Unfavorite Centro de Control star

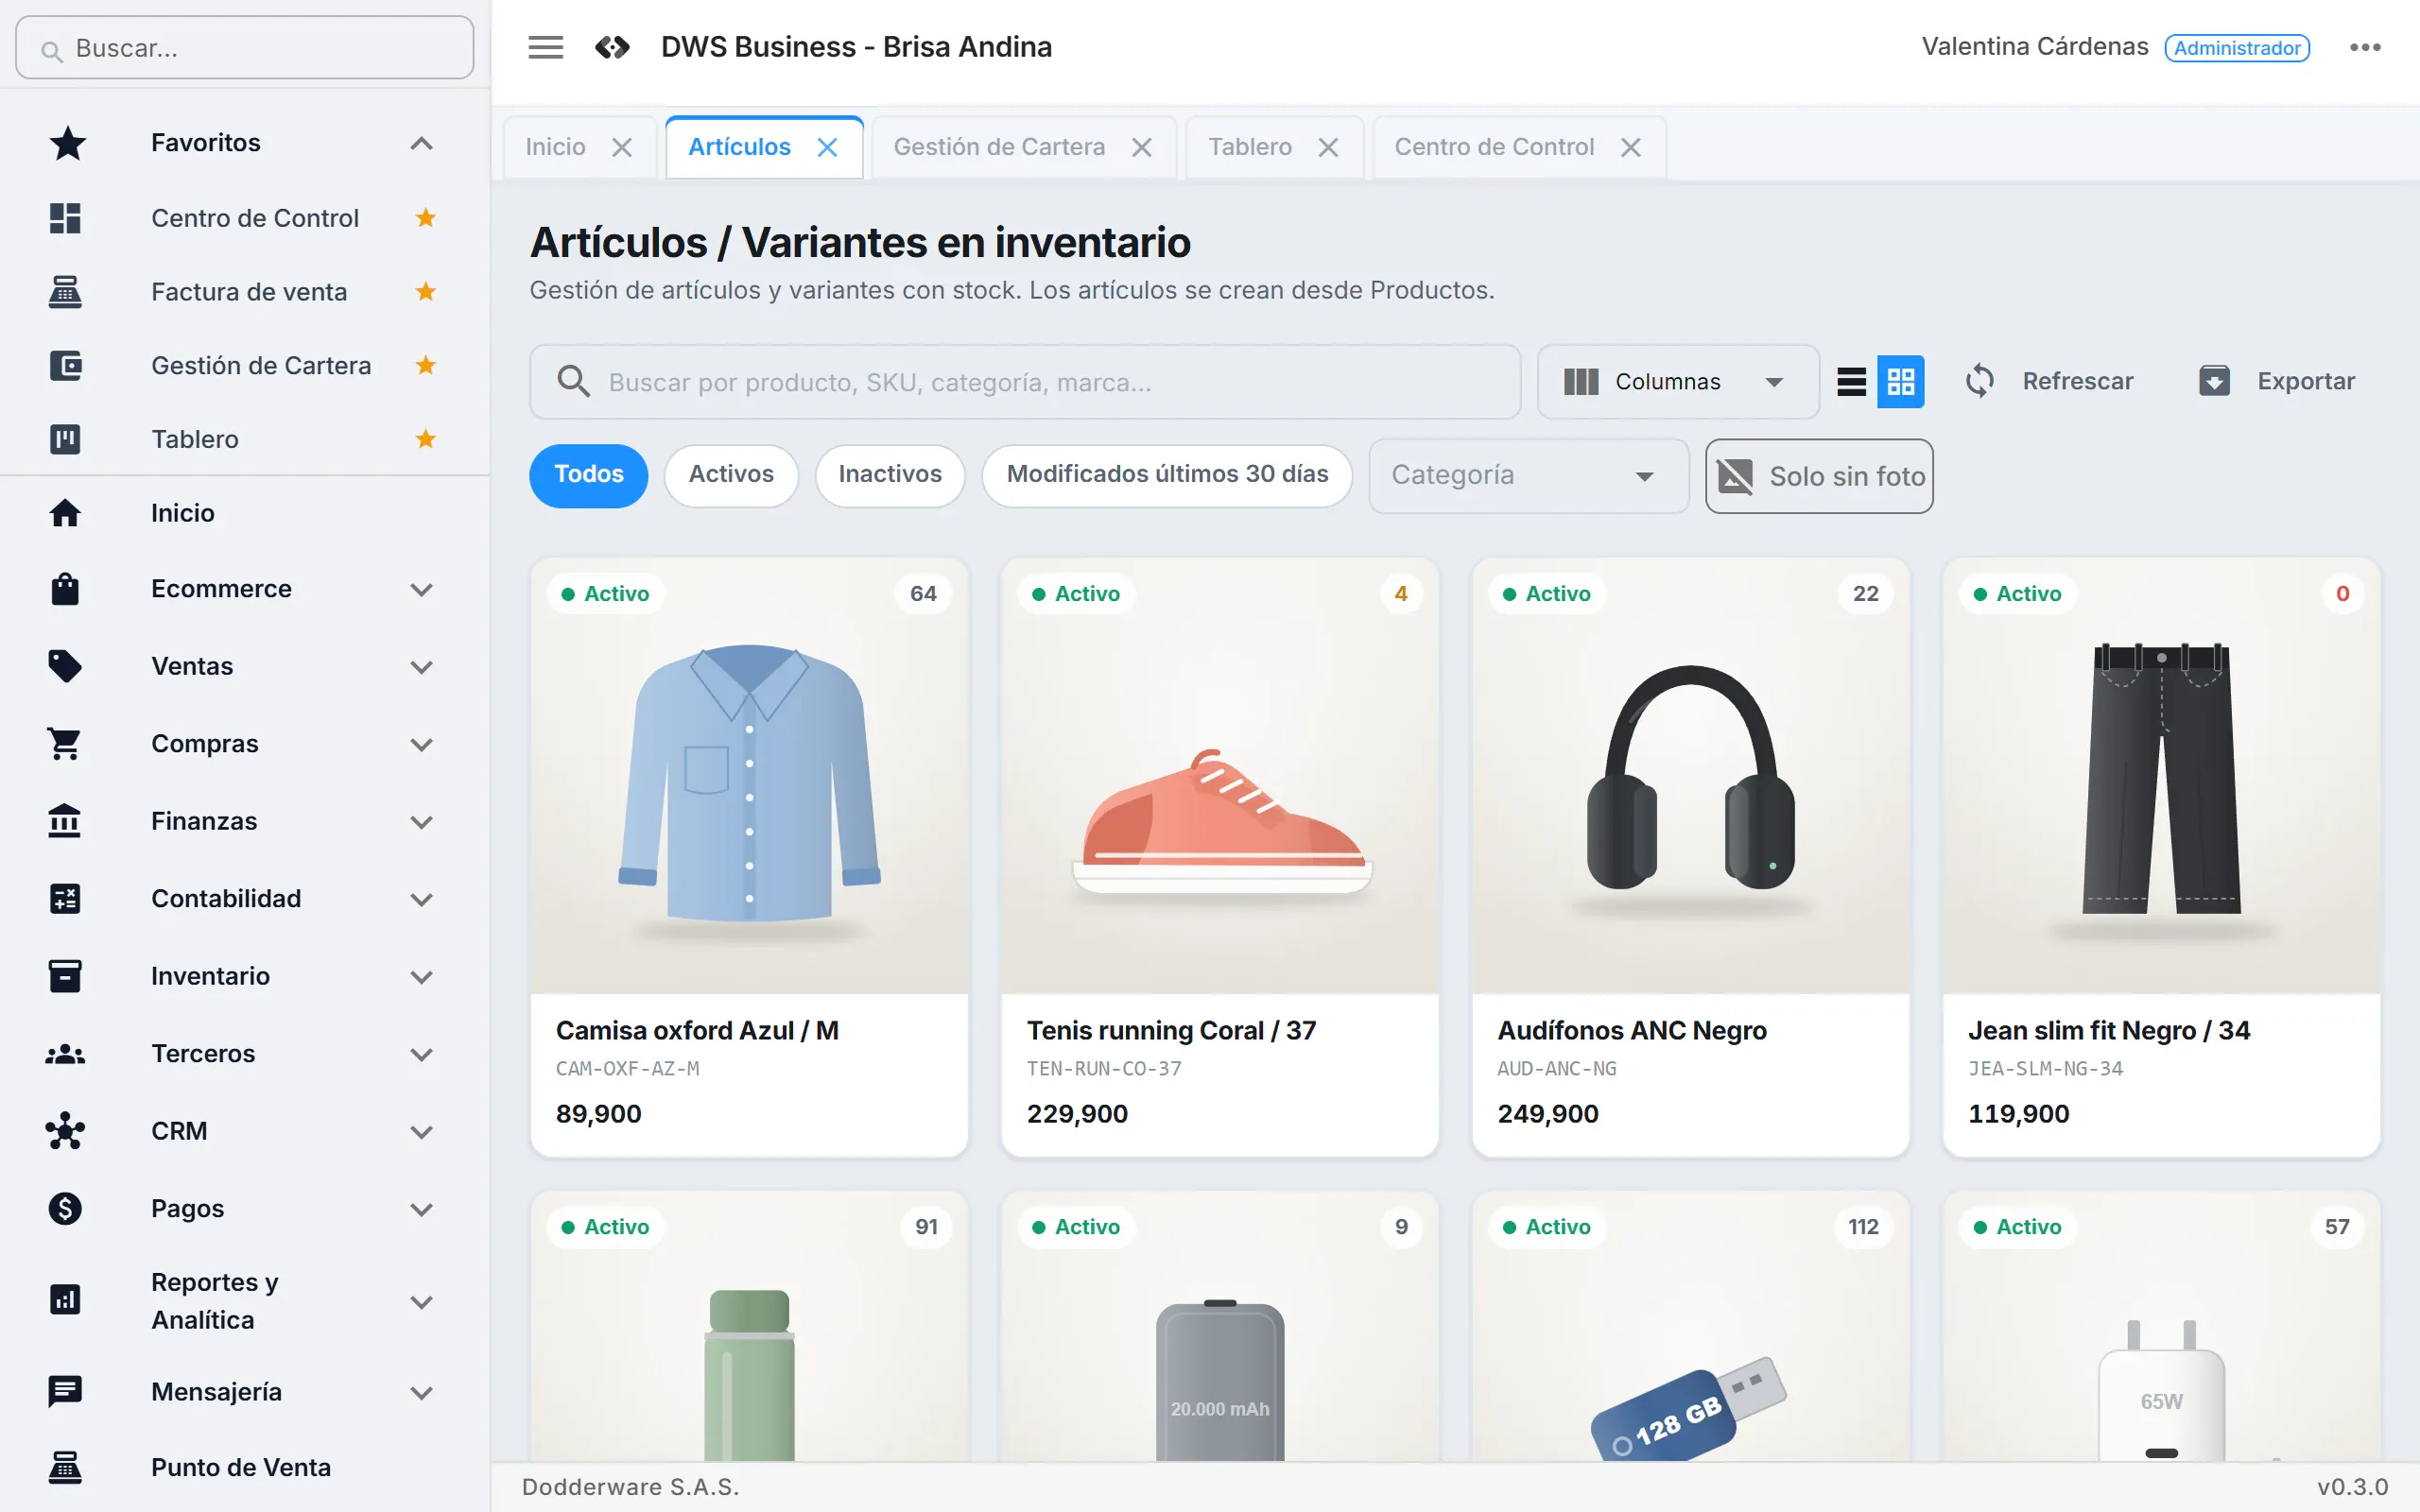click(x=426, y=217)
